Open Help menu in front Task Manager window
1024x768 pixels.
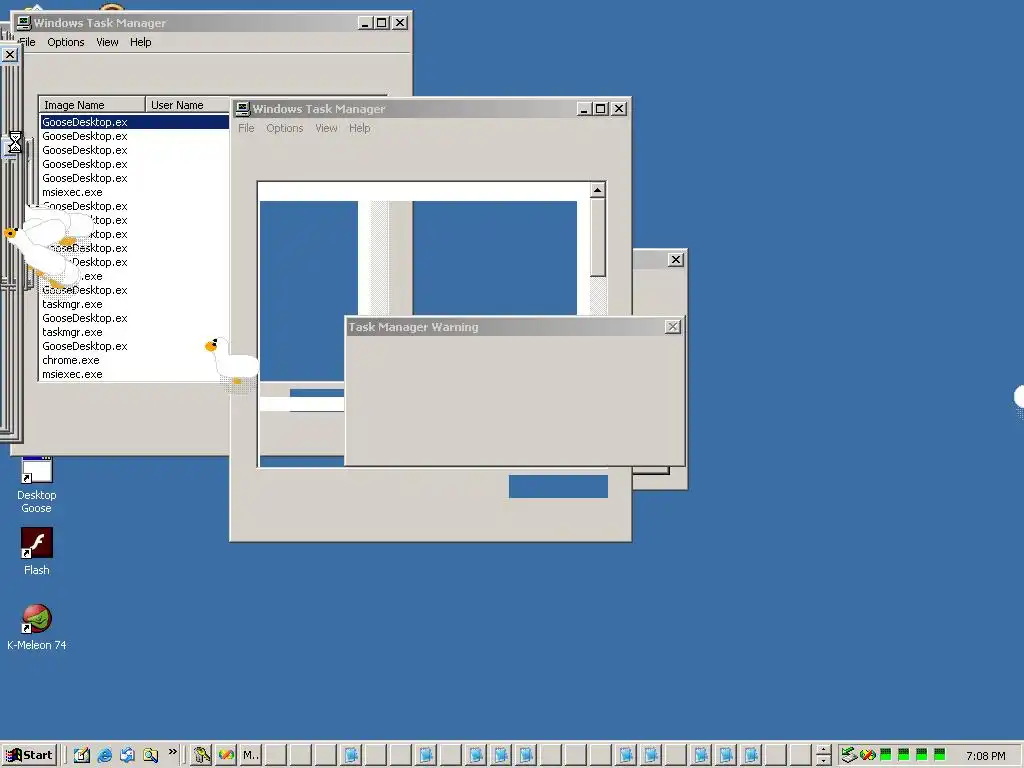tap(360, 128)
